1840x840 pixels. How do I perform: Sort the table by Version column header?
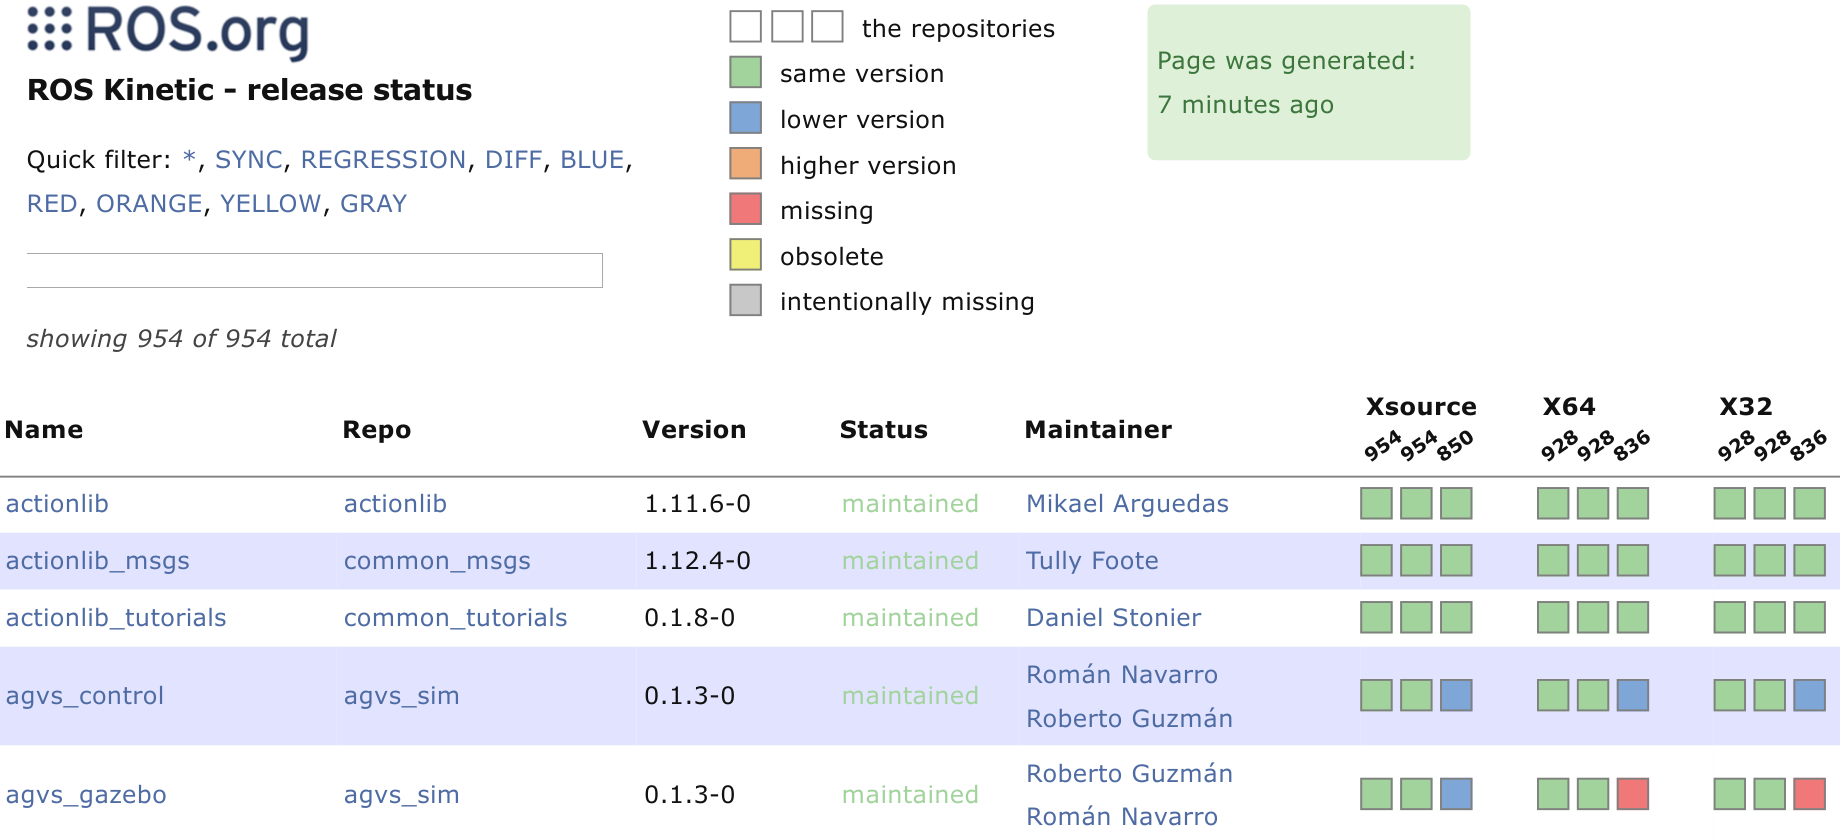click(x=694, y=430)
